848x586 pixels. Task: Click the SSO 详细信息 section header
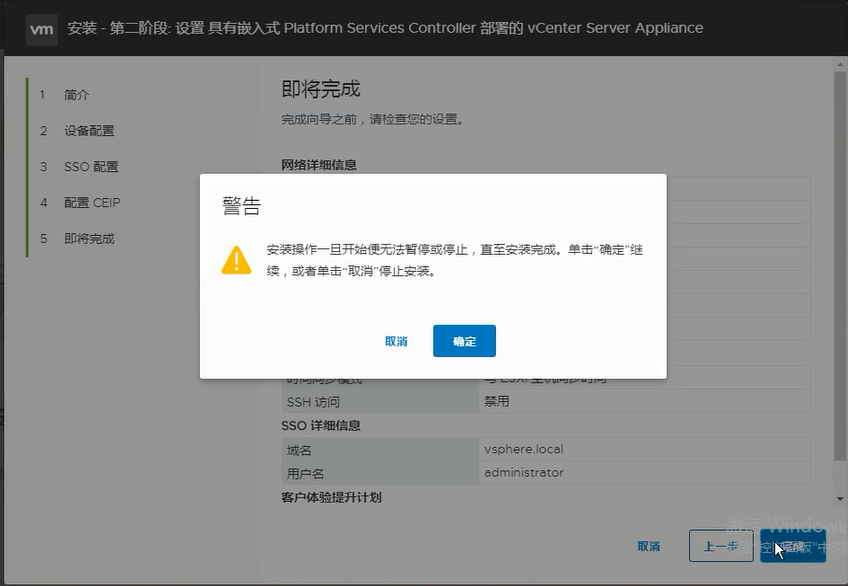pyautogui.click(x=321, y=425)
